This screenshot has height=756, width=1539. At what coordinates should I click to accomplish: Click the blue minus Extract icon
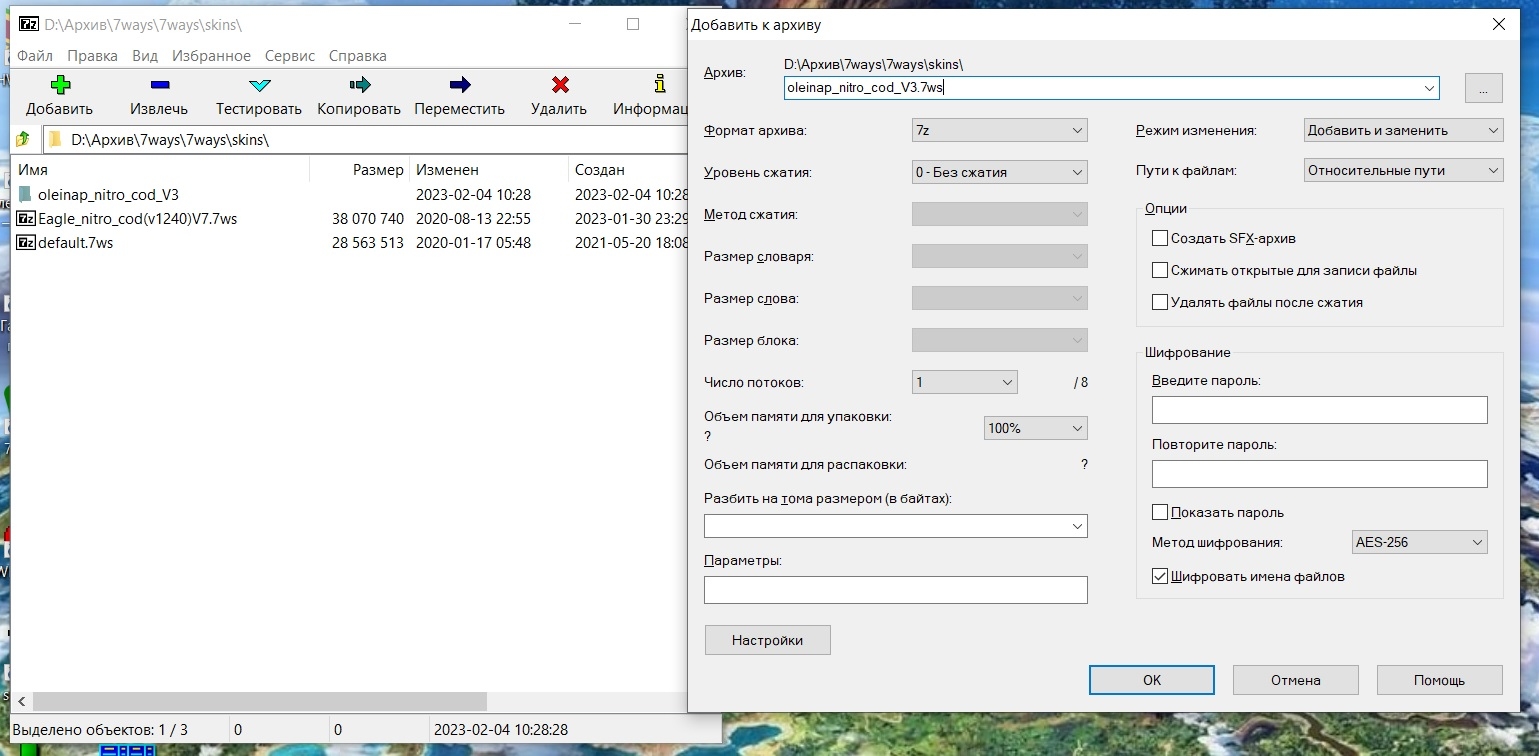[159, 86]
